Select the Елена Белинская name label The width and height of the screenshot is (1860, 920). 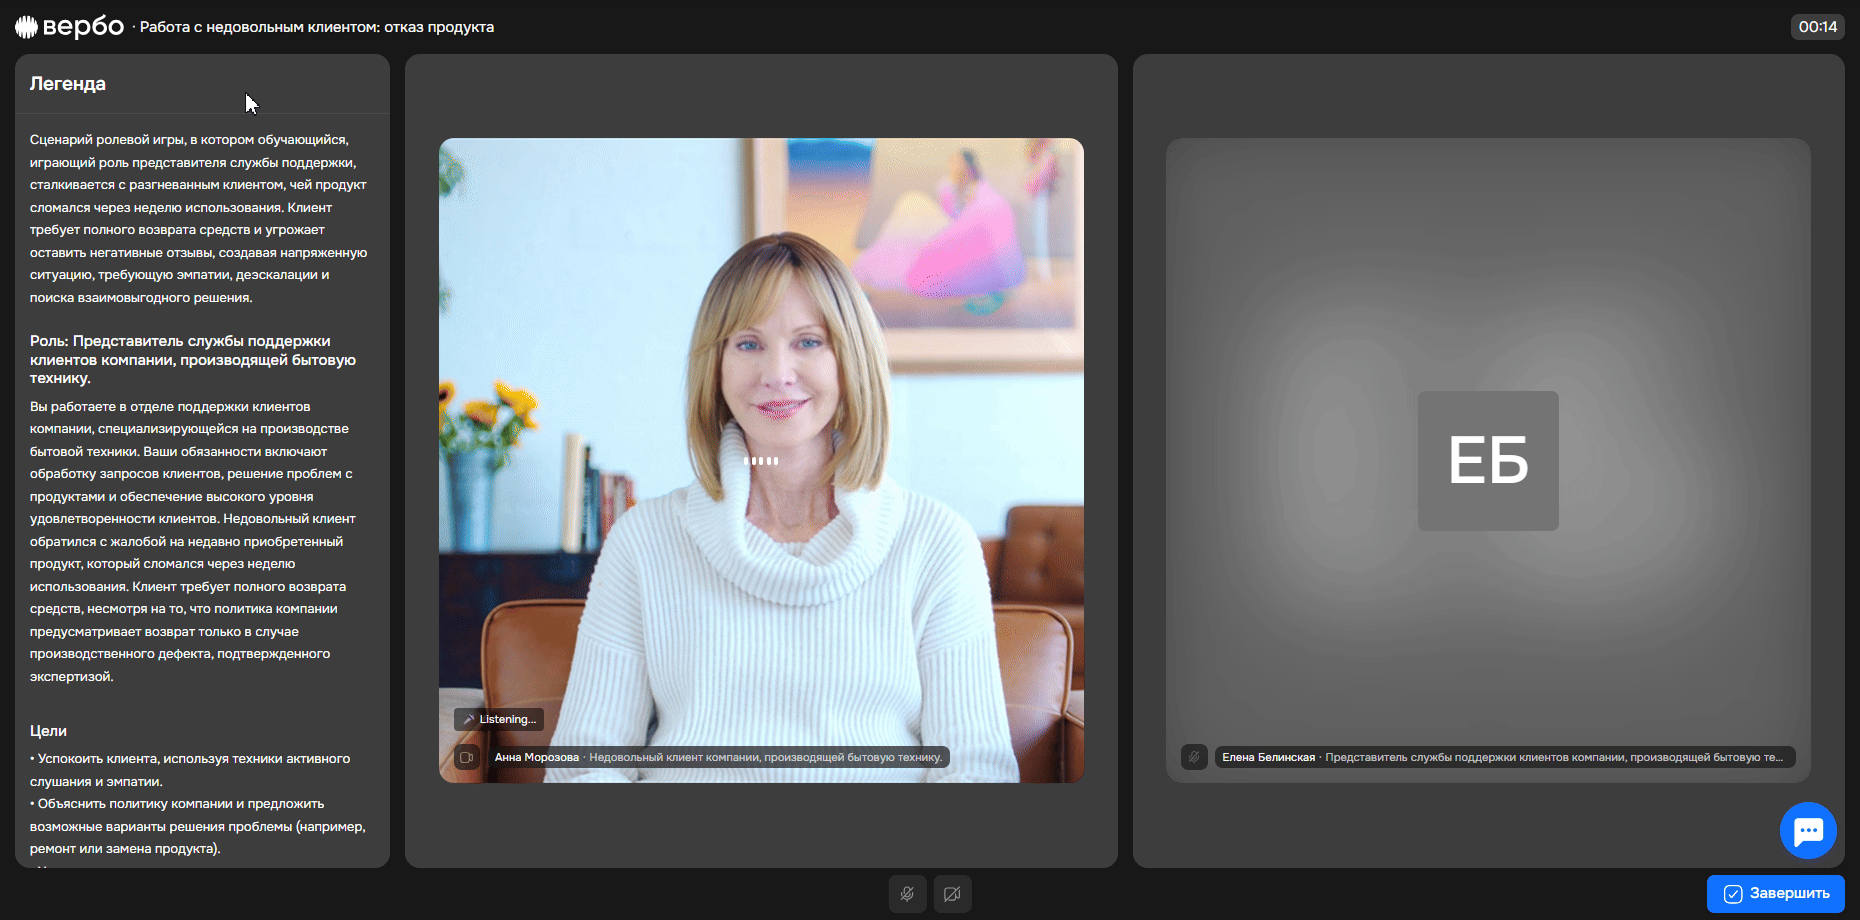[1268, 757]
